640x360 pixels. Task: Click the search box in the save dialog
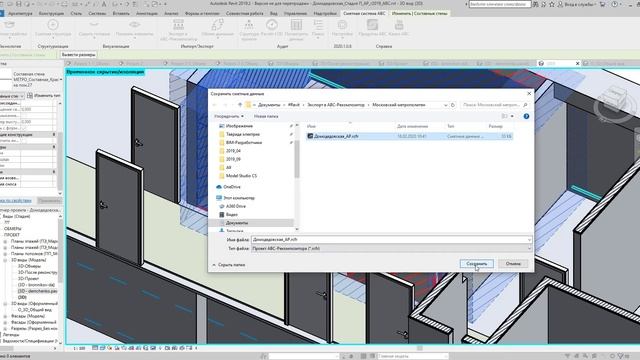click(x=494, y=105)
